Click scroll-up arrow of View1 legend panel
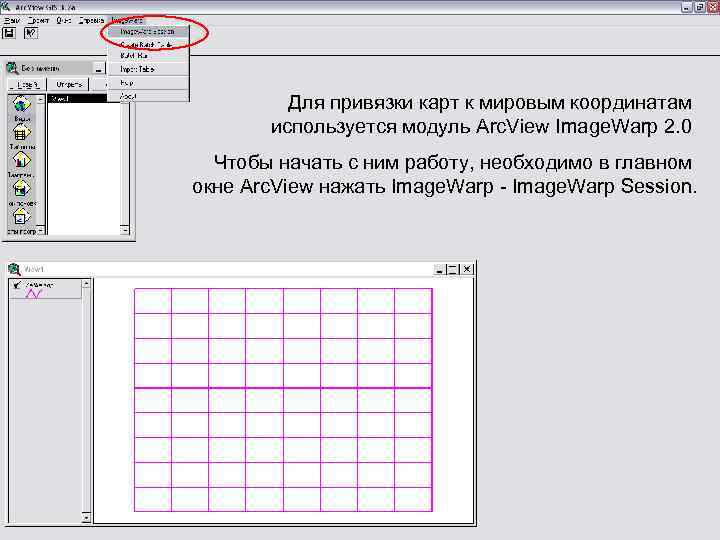The image size is (720, 540). tap(86, 284)
